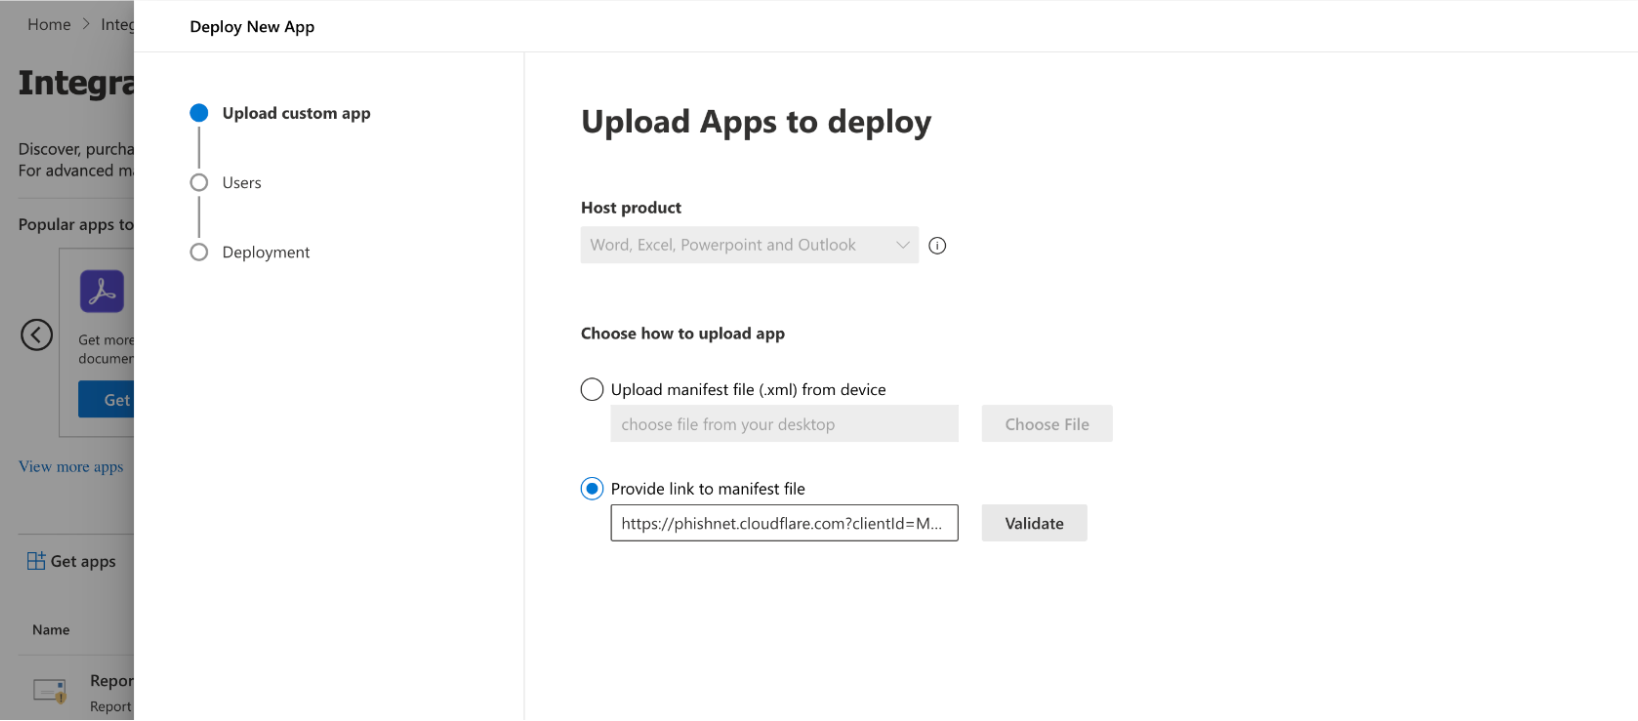Click the Adobe Acrobat app icon
The image size is (1638, 721).
(x=102, y=292)
